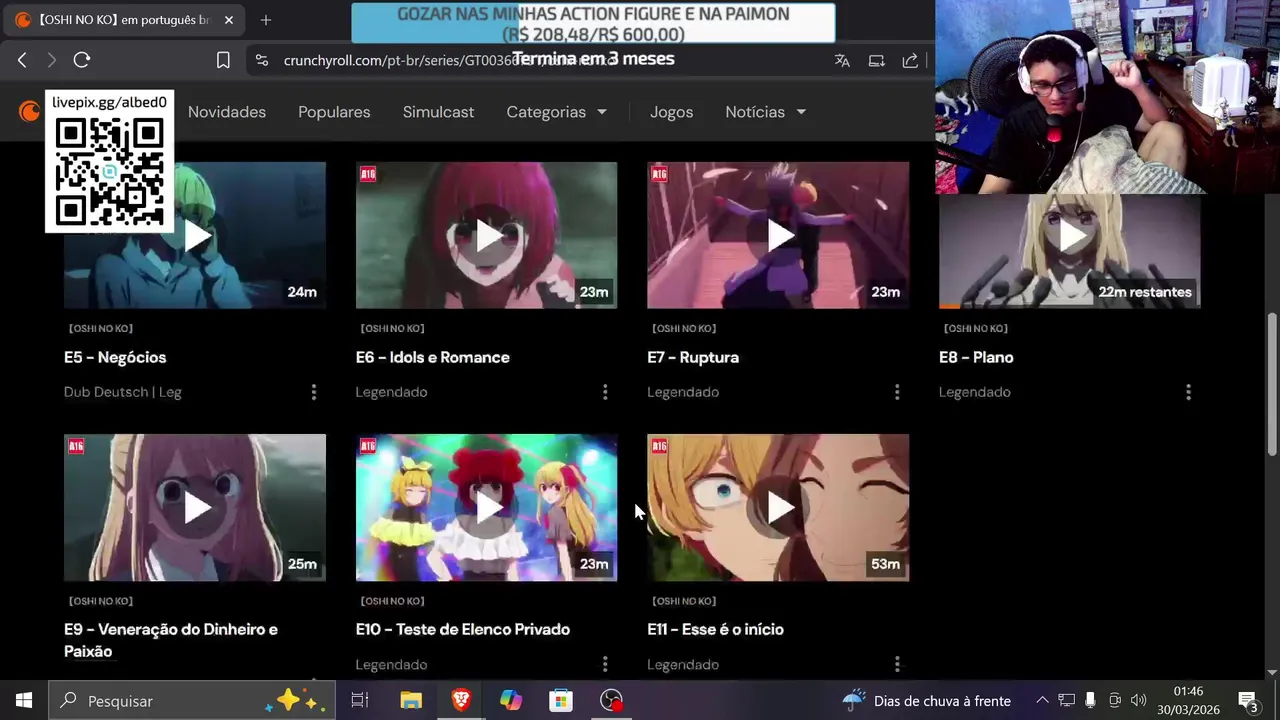
Task: Open episode title E11 – Esse é o início
Action: (x=715, y=629)
